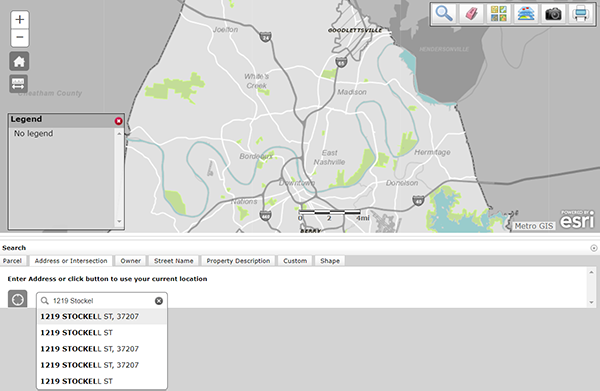The image size is (600, 391).
Task: Click the search magnifier in address box
Action: point(45,301)
